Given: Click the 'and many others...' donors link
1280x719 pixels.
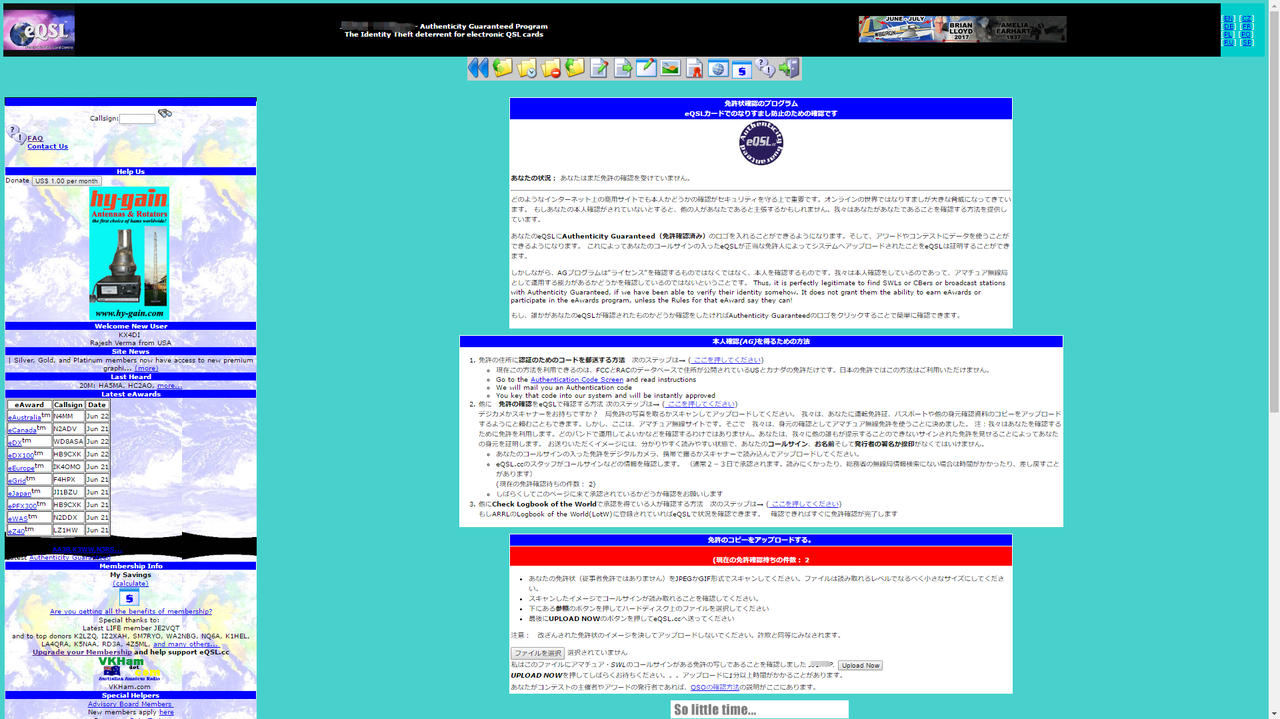Looking at the screenshot, I should point(185,644).
